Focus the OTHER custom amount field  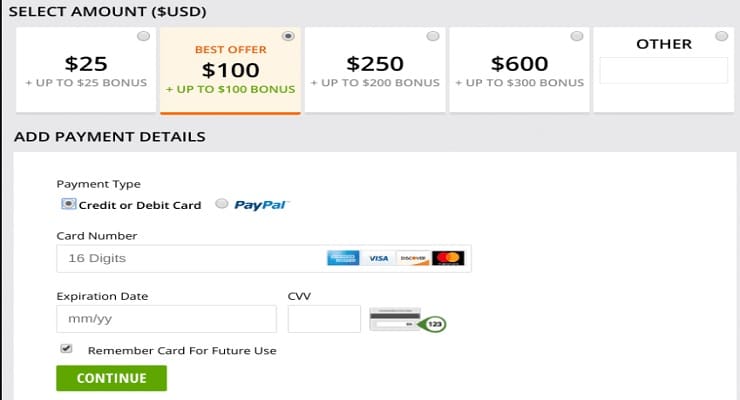(x=664, y=71)
